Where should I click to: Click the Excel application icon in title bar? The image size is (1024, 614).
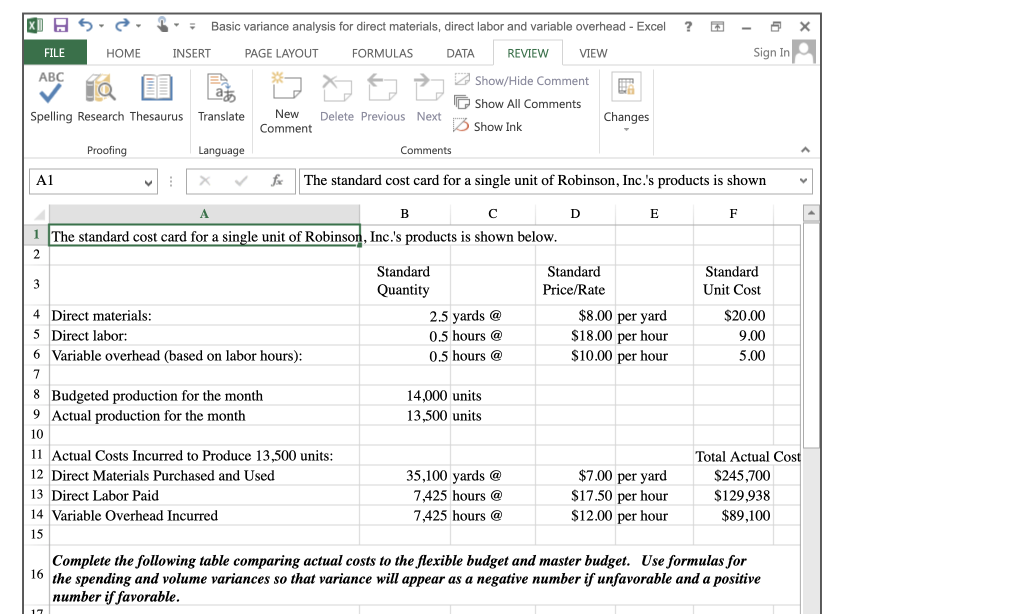tap(35, 25)
